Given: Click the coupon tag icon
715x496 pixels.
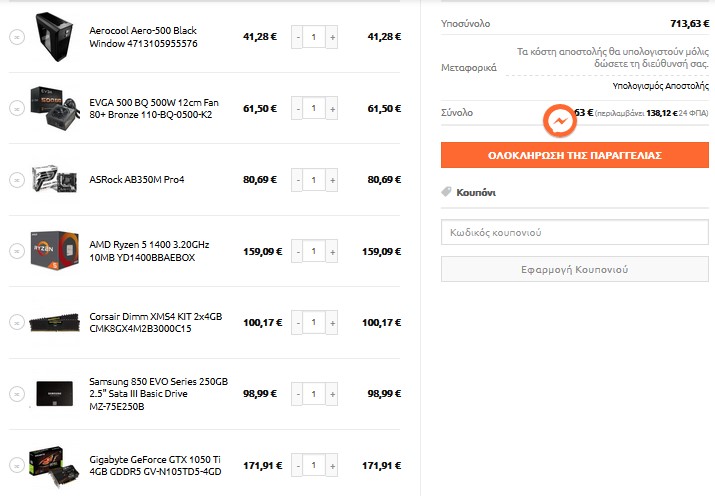Looking at the screenshot, I should pos(446,192).
